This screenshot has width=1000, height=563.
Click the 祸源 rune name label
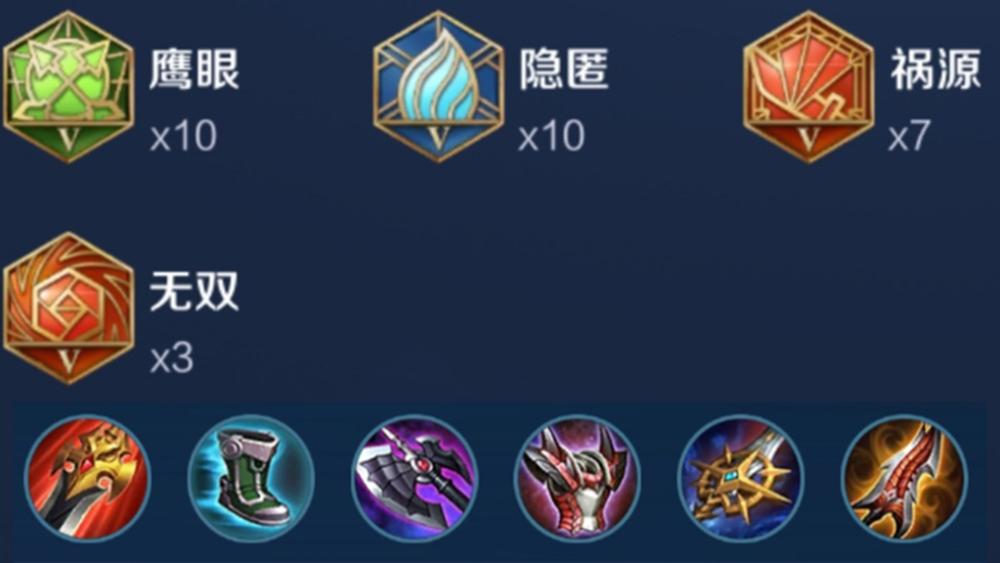click(x=936, y=69)
